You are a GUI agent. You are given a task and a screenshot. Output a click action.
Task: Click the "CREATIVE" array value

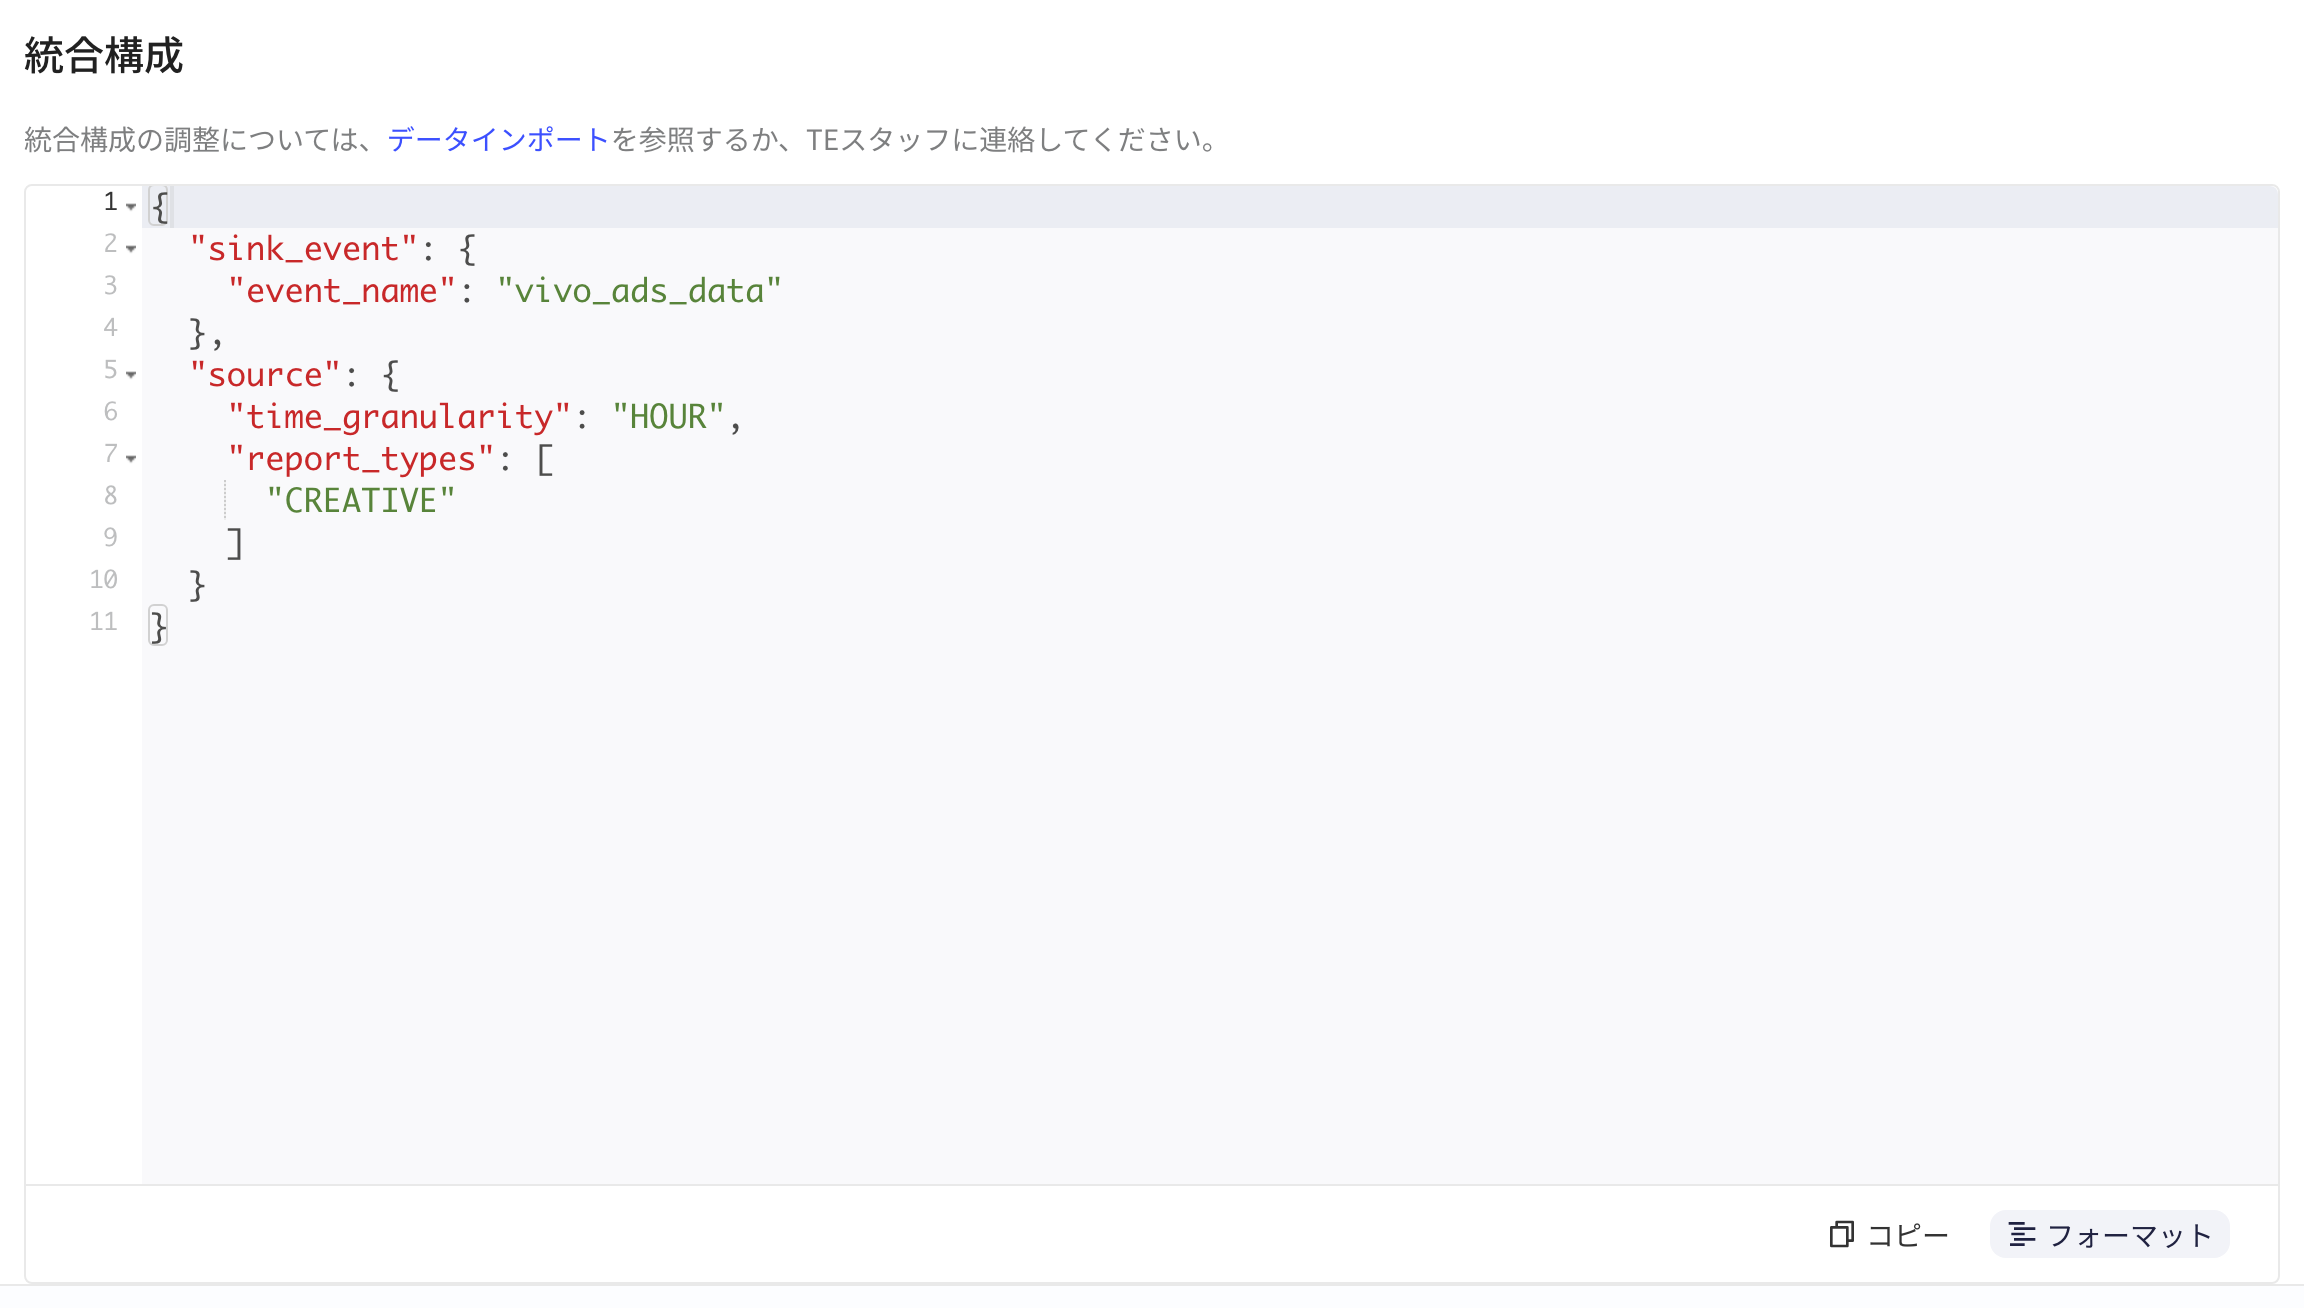coord(361,501)
